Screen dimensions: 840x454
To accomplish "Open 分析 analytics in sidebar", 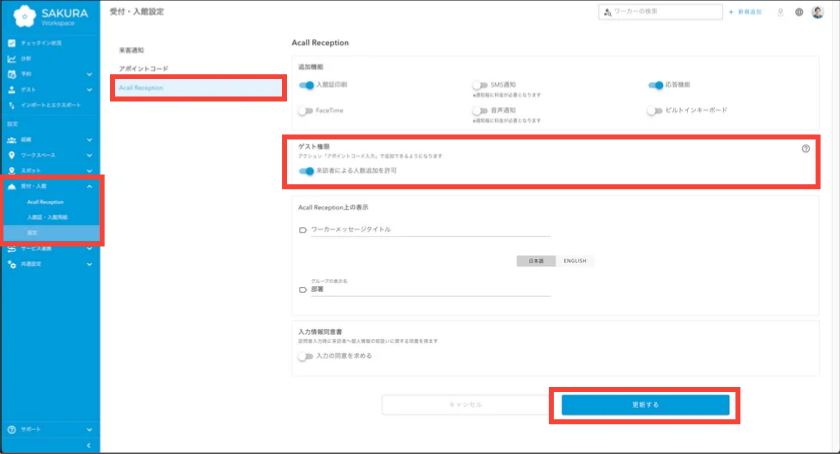I will coord(26,59).
